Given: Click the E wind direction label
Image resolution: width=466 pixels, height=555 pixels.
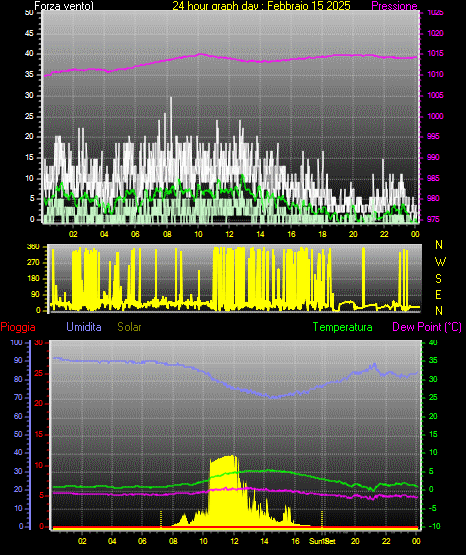Looking at the screenshot, I should point(438,294).
